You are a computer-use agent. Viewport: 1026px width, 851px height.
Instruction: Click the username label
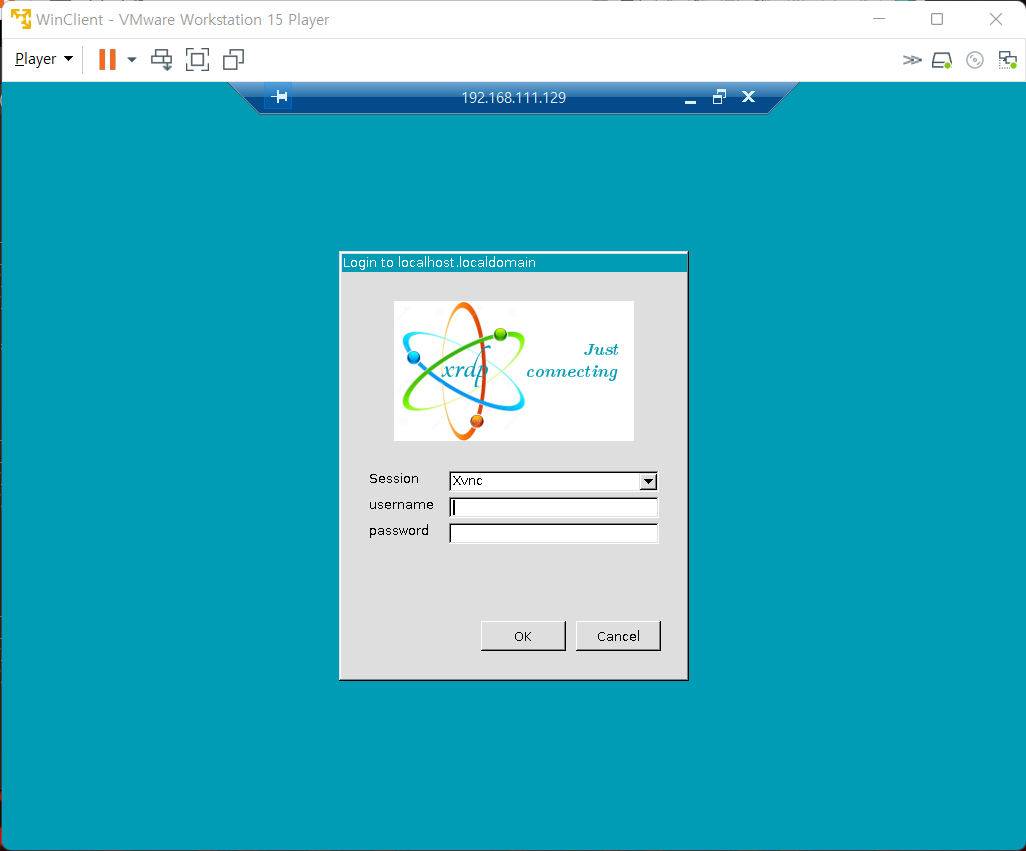click(401, 504)
